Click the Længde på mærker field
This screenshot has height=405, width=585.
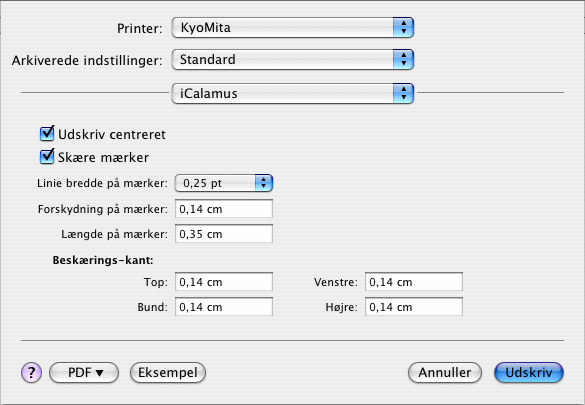[224, 234]
